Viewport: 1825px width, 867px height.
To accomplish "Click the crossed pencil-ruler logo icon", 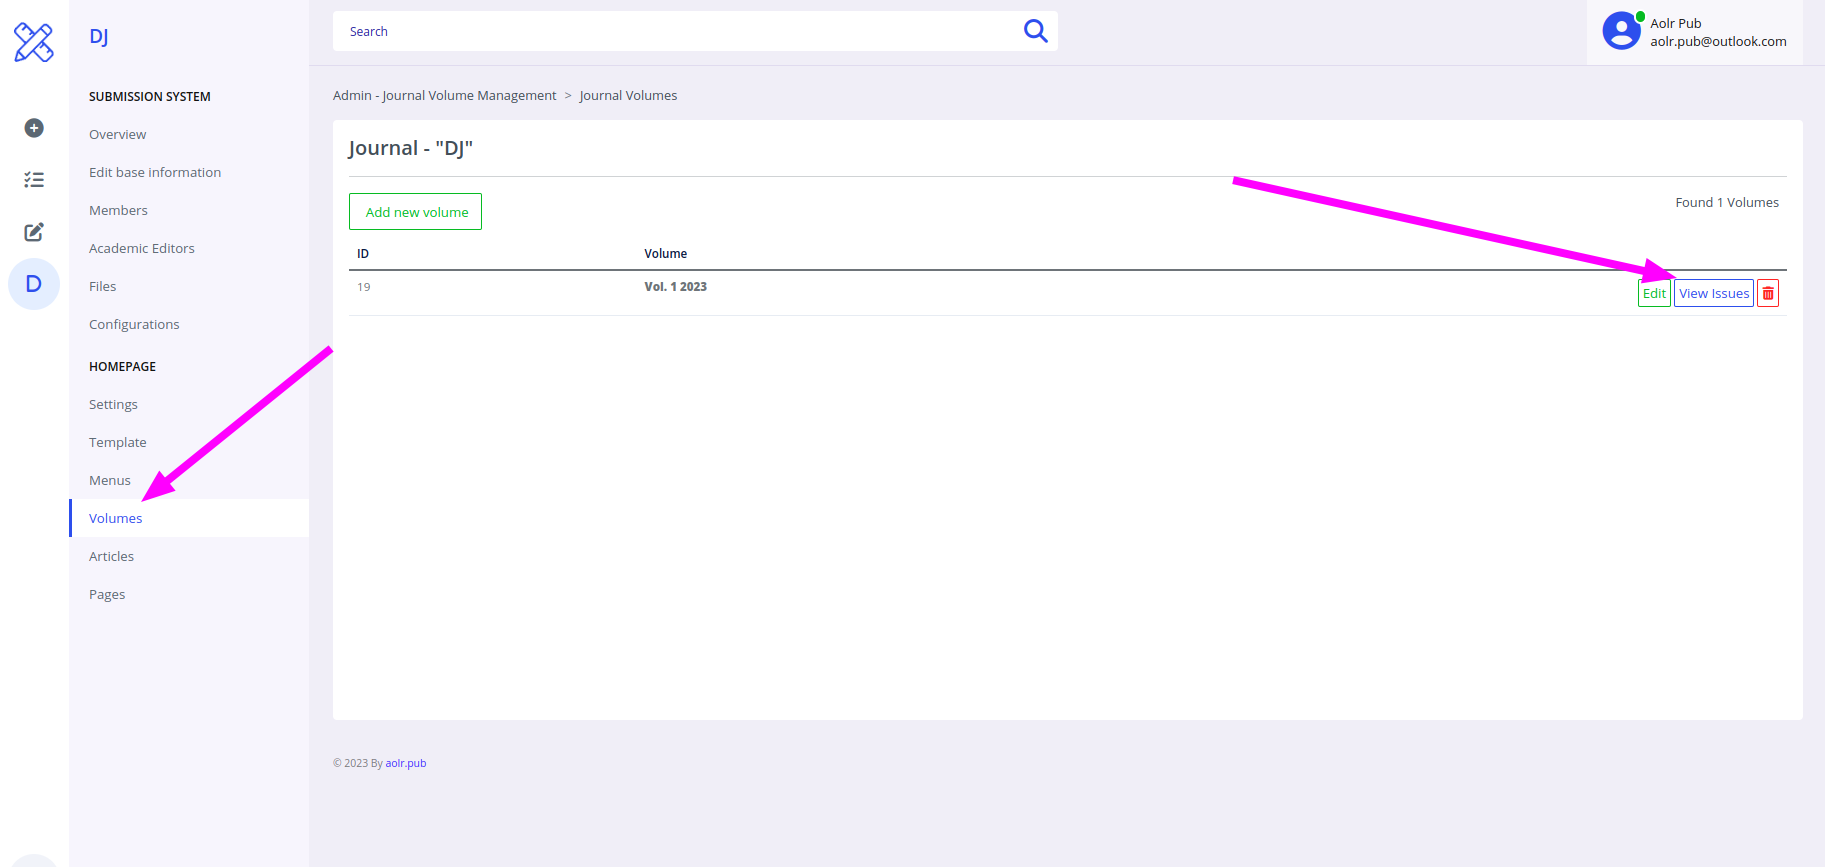I will click(33, 42).
